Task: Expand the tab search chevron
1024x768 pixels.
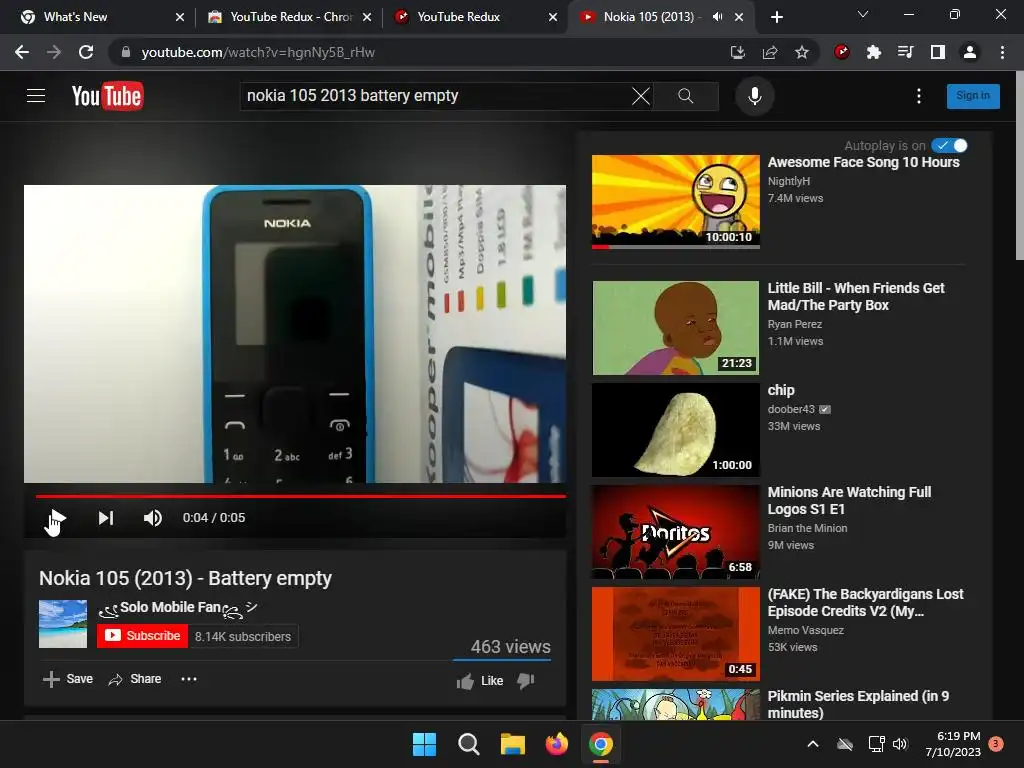Action: pos(863,14)
